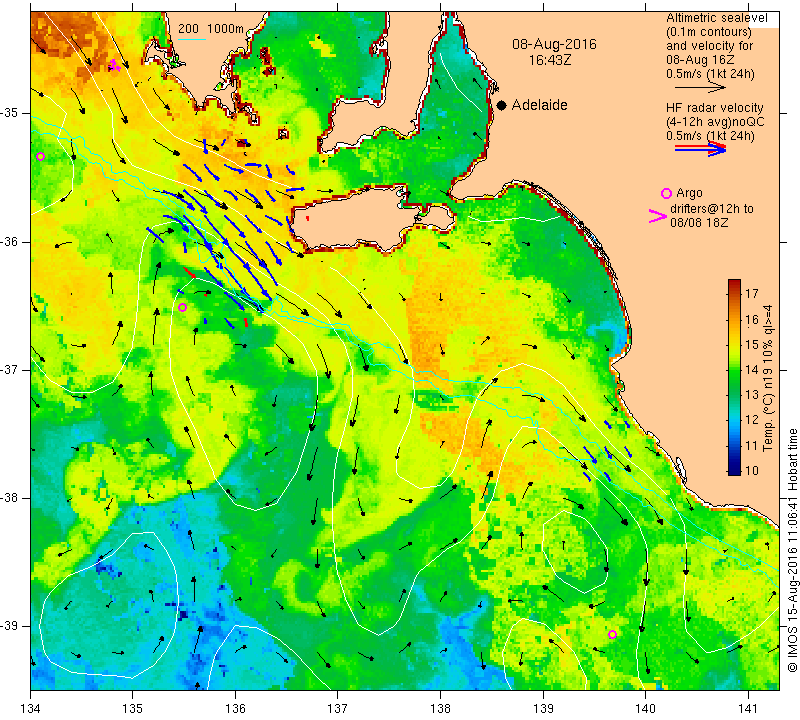Click the '200 1000m' depth contour label
Viewport: 800px width, 720px height.
coord(211,29)
